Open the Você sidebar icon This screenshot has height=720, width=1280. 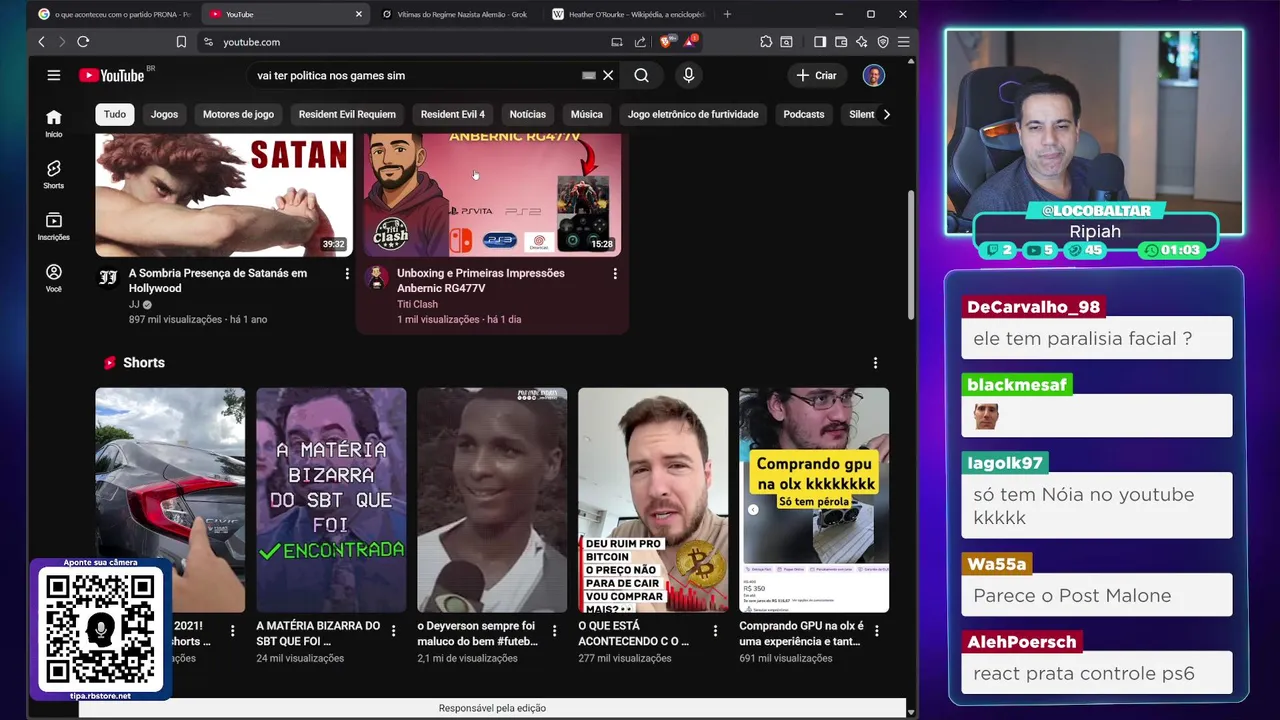[54, 278]
